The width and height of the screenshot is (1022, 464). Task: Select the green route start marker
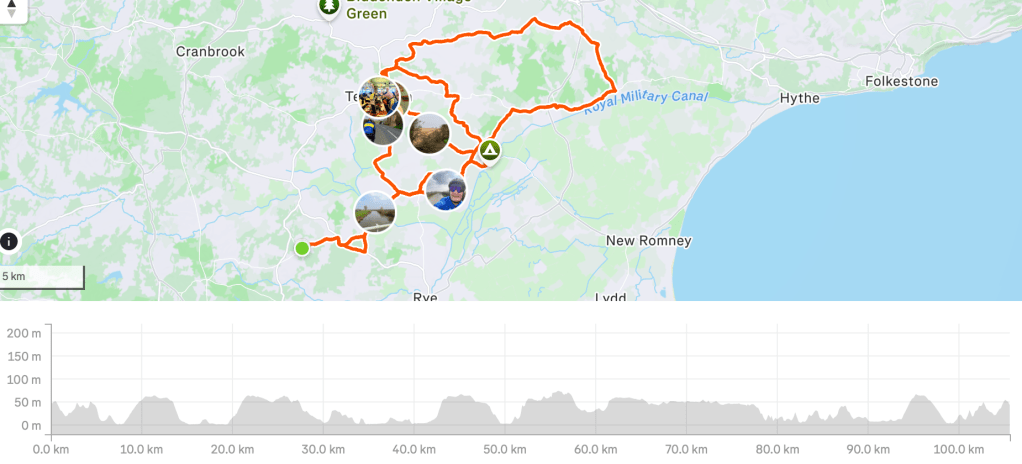(x=302, y=248)
